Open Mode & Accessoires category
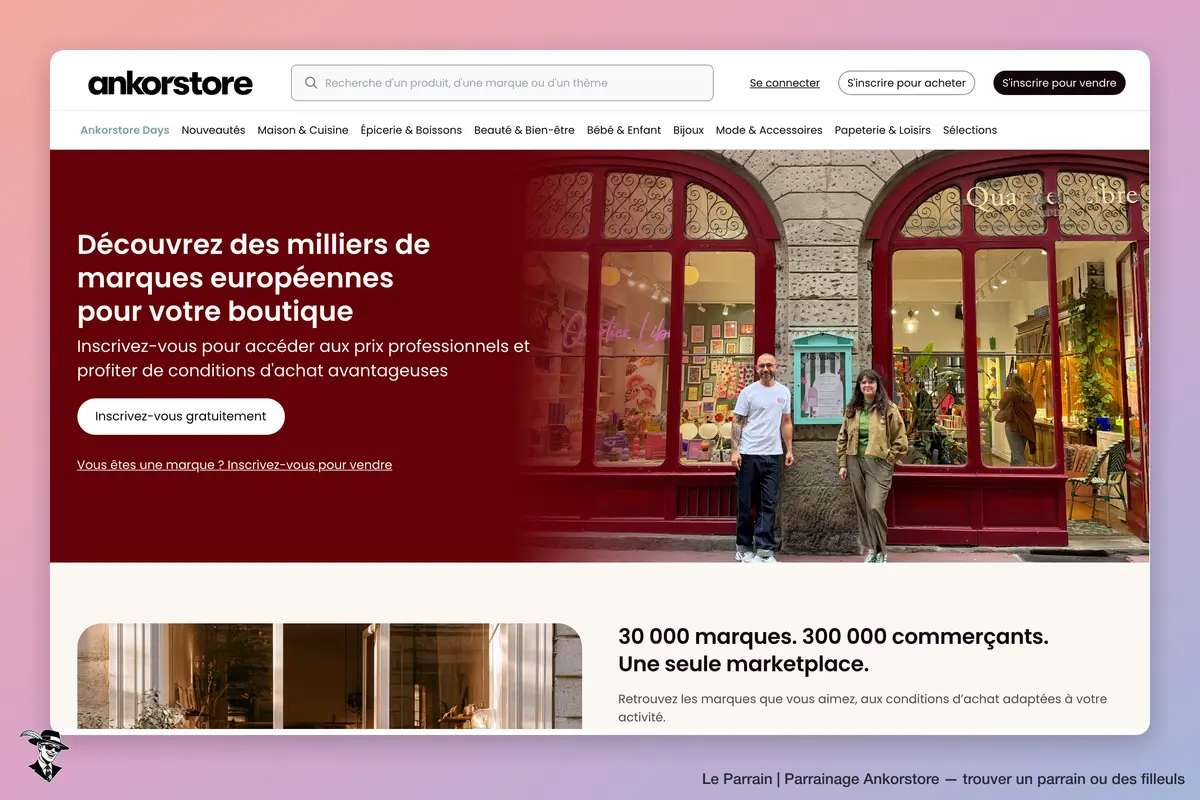 pos(769,130)
